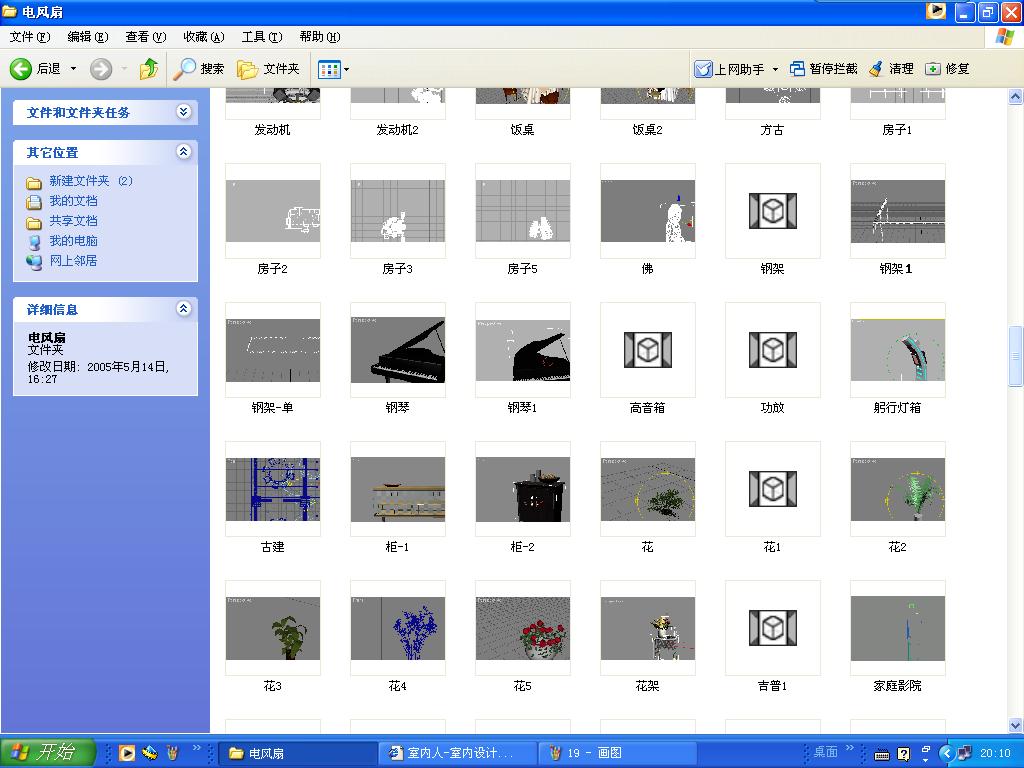Click the 清理 broom icon
Image resolution: width=1024 pixels, height=768 pixels.
[x=876, y=69]
